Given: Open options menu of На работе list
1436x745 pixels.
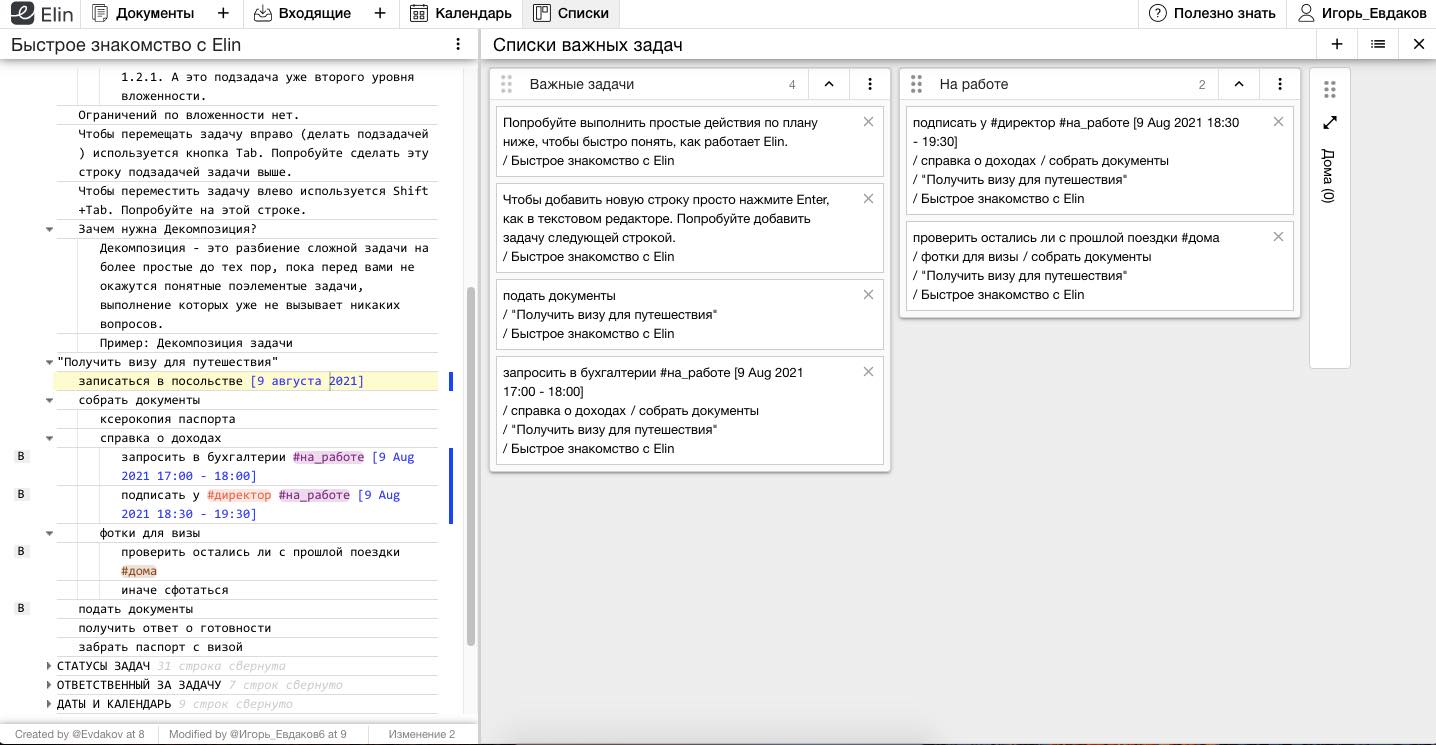Looking at the screenshot, I should point(1280,85).
